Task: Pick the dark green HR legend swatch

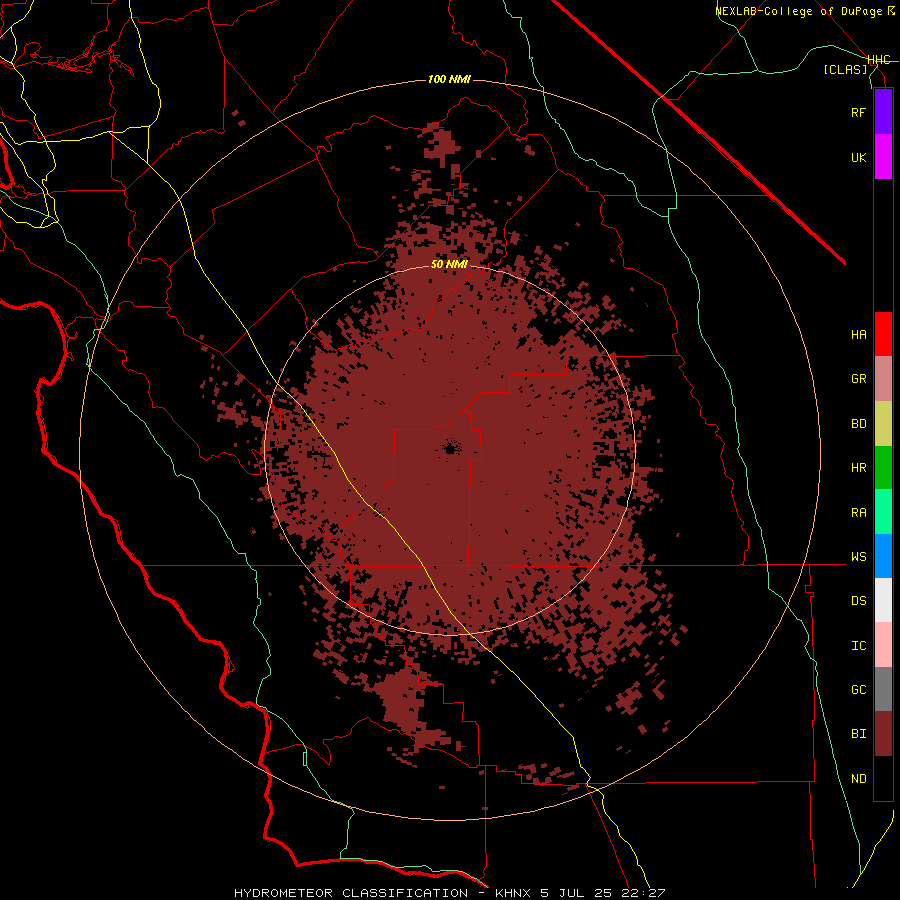Action: click(883, 468)
